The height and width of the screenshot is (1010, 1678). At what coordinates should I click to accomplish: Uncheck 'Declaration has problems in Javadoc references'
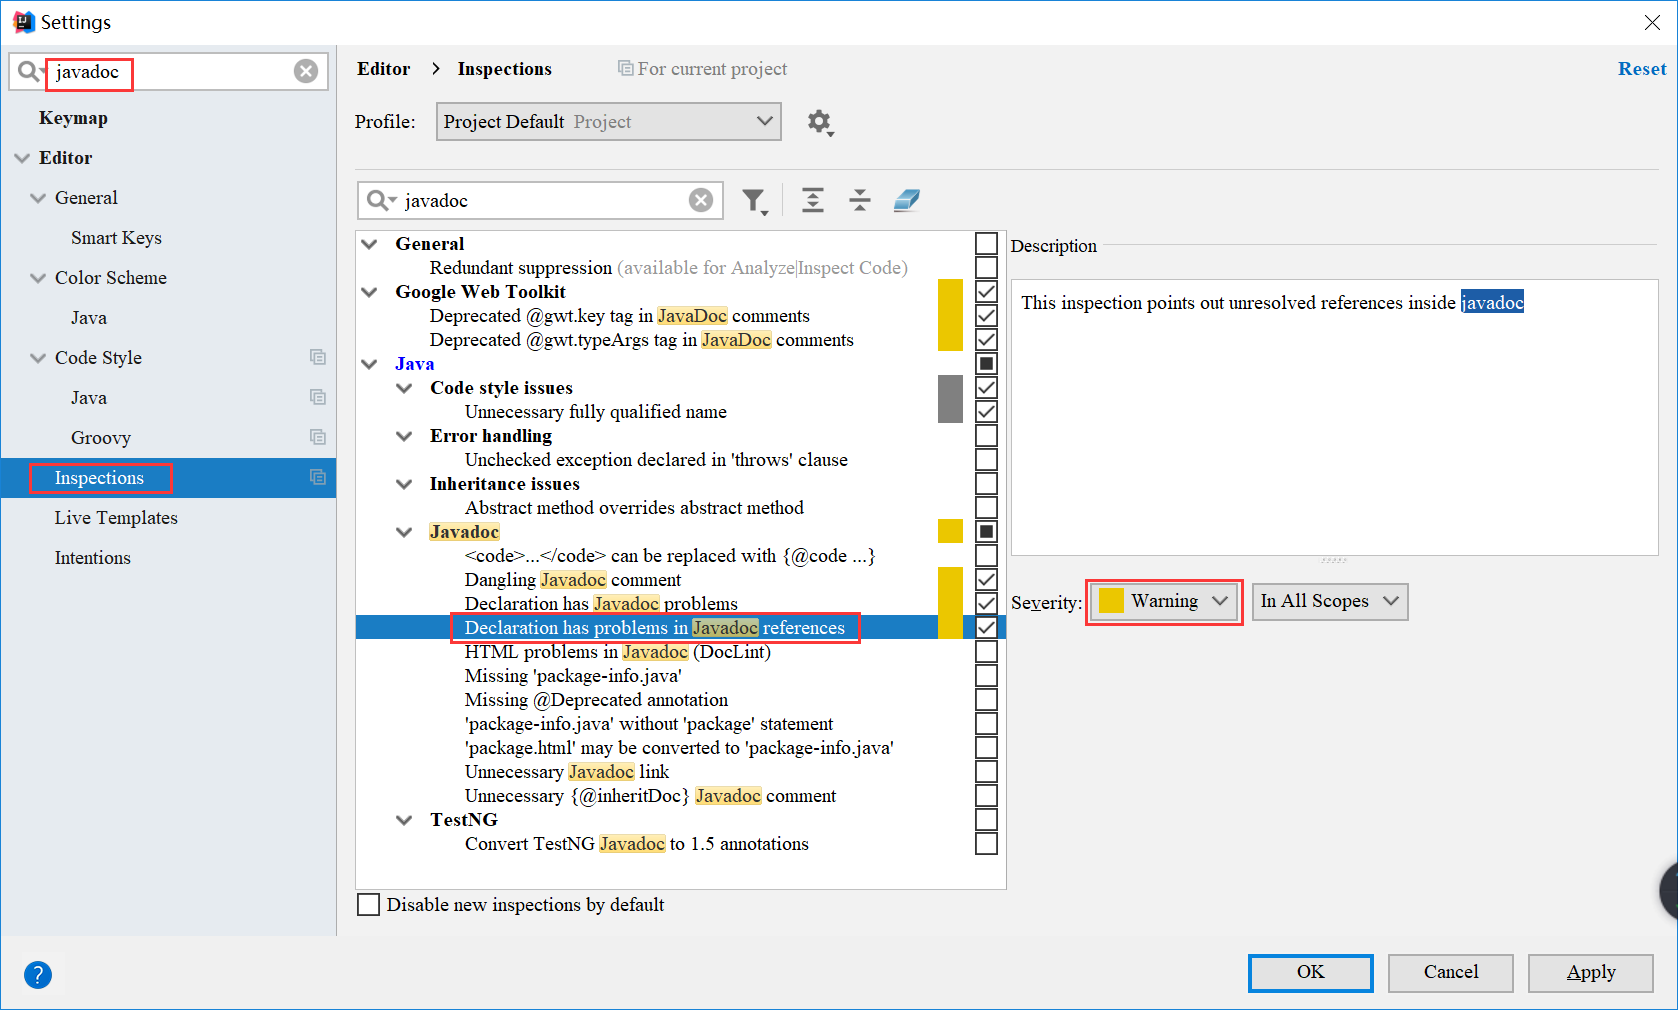(986, 627)
